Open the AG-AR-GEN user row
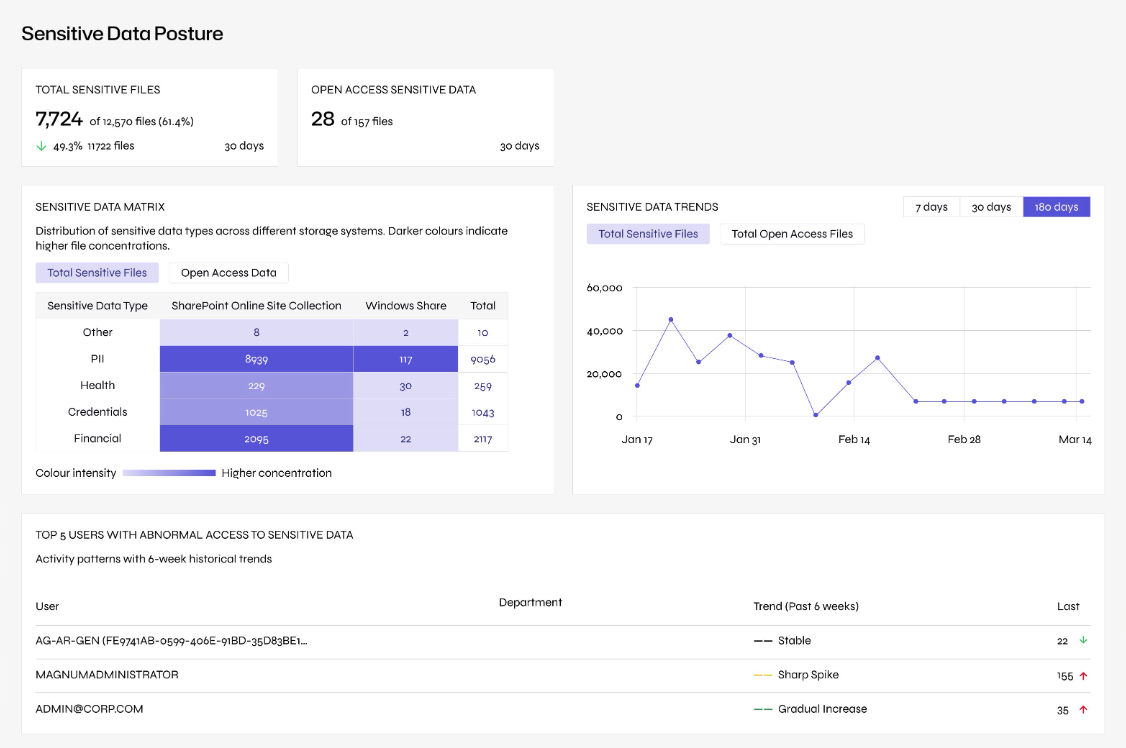The height and width of the screenshot is (748, 1126). [x=562, y=642]
